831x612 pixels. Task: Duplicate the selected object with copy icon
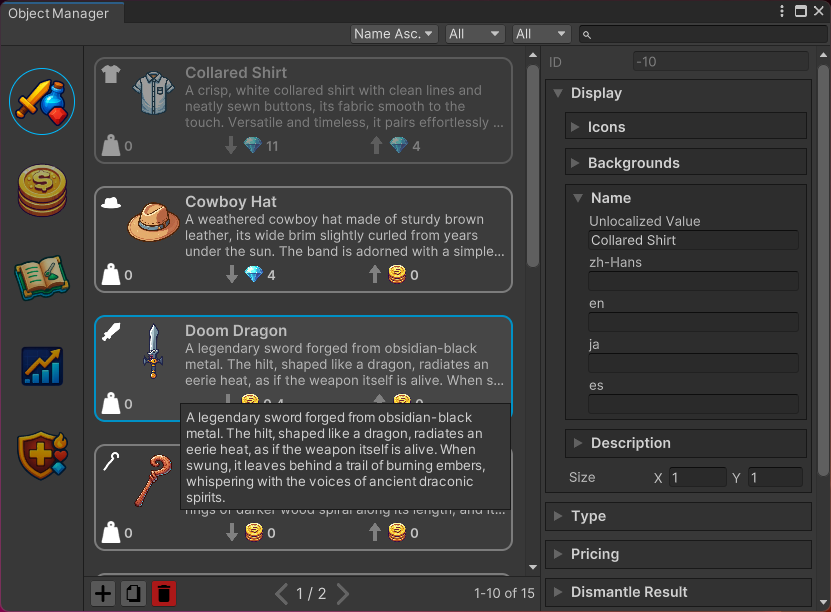point(133,593)
